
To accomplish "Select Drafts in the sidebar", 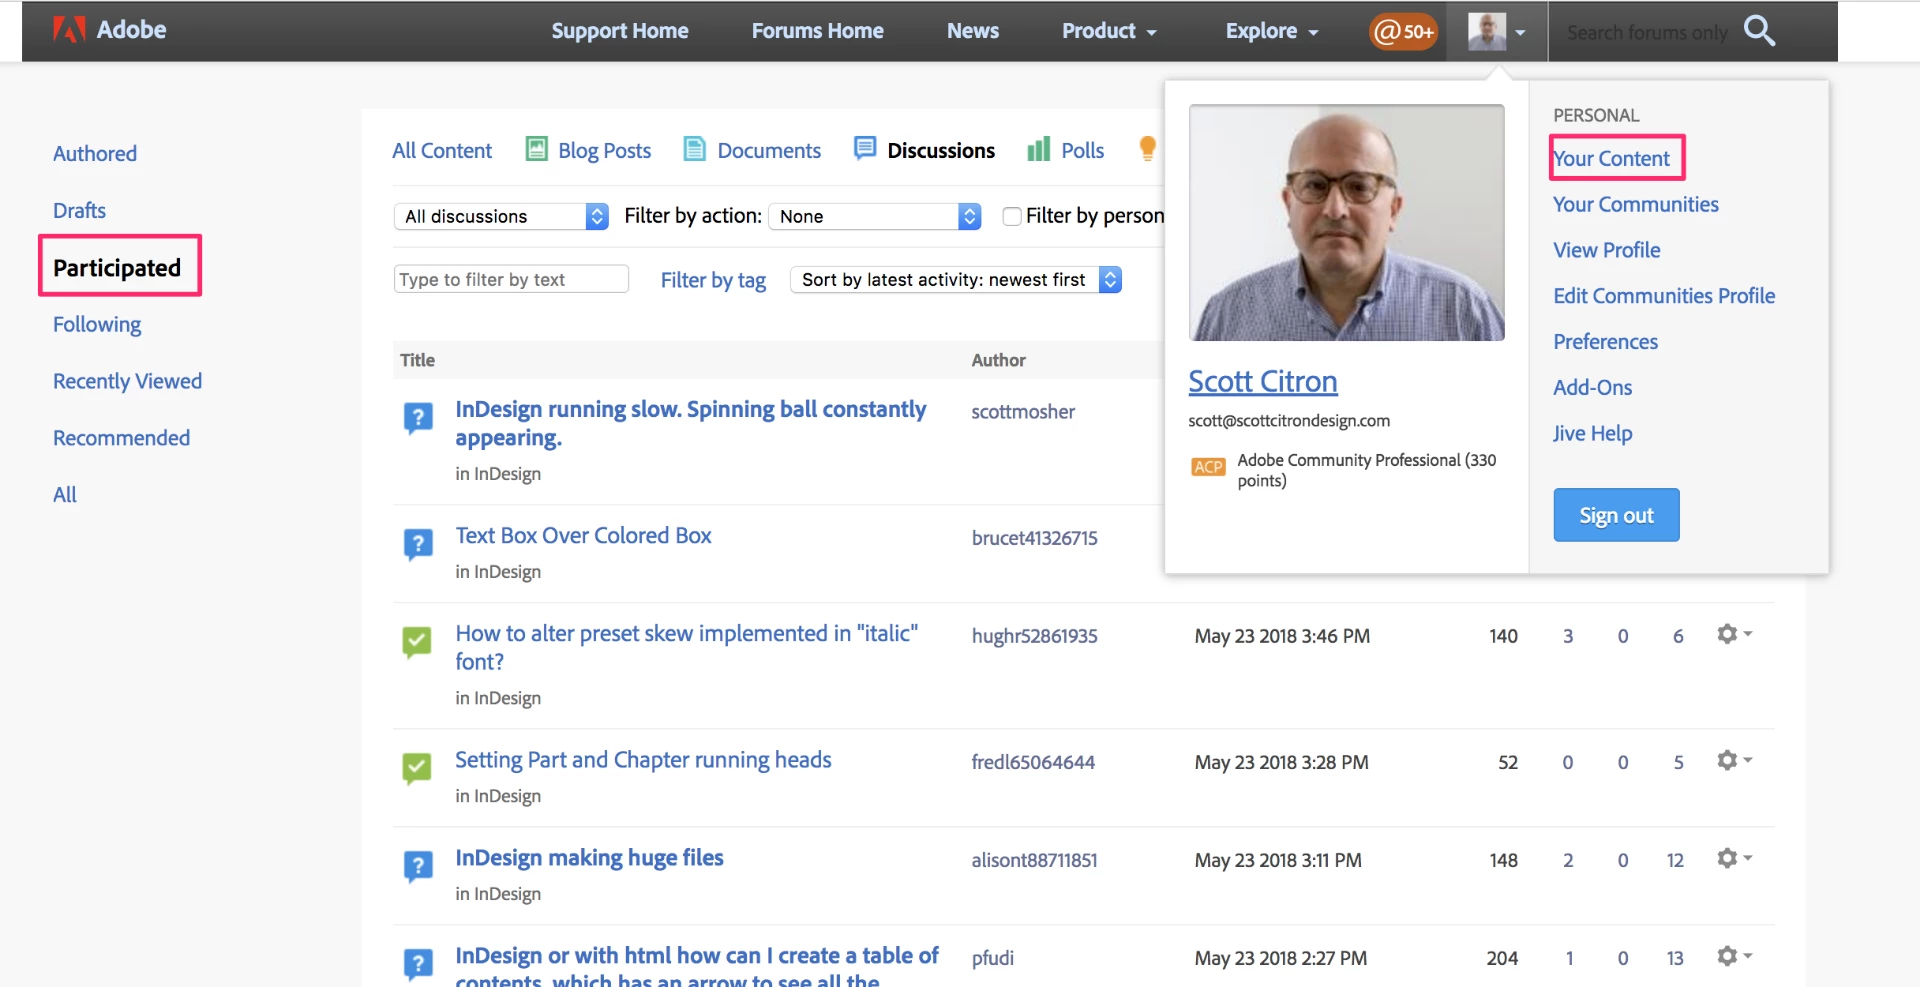I will pos(79,211).
